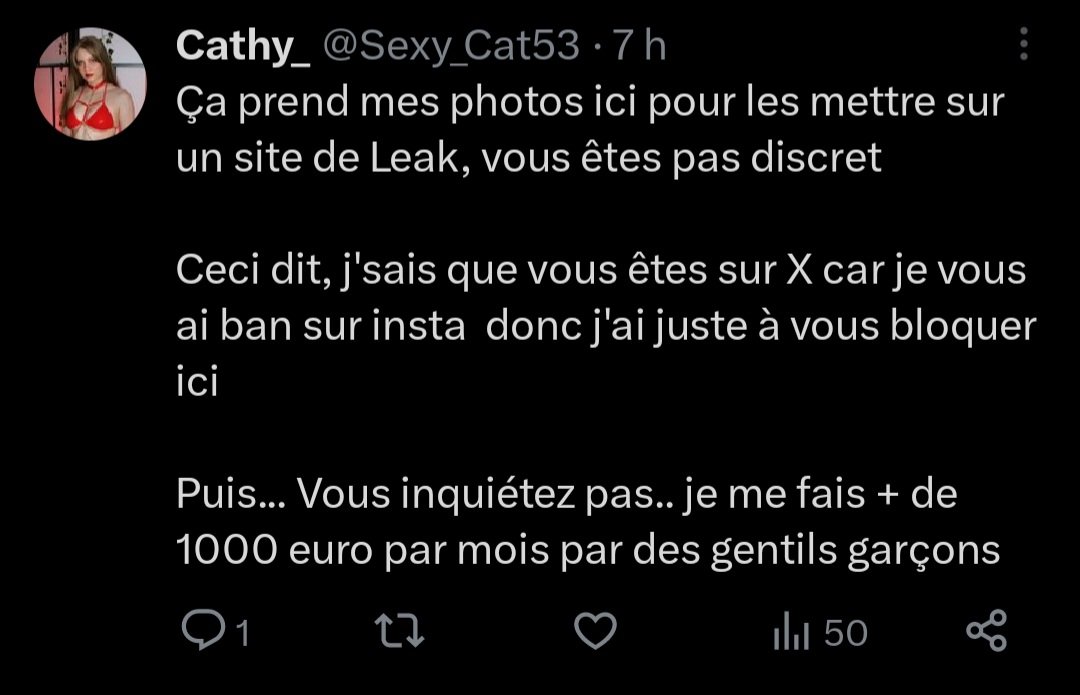Open the @Sexy_Cat53 handle link
The image size is (1080, 695).
click(x=451, y=46)
